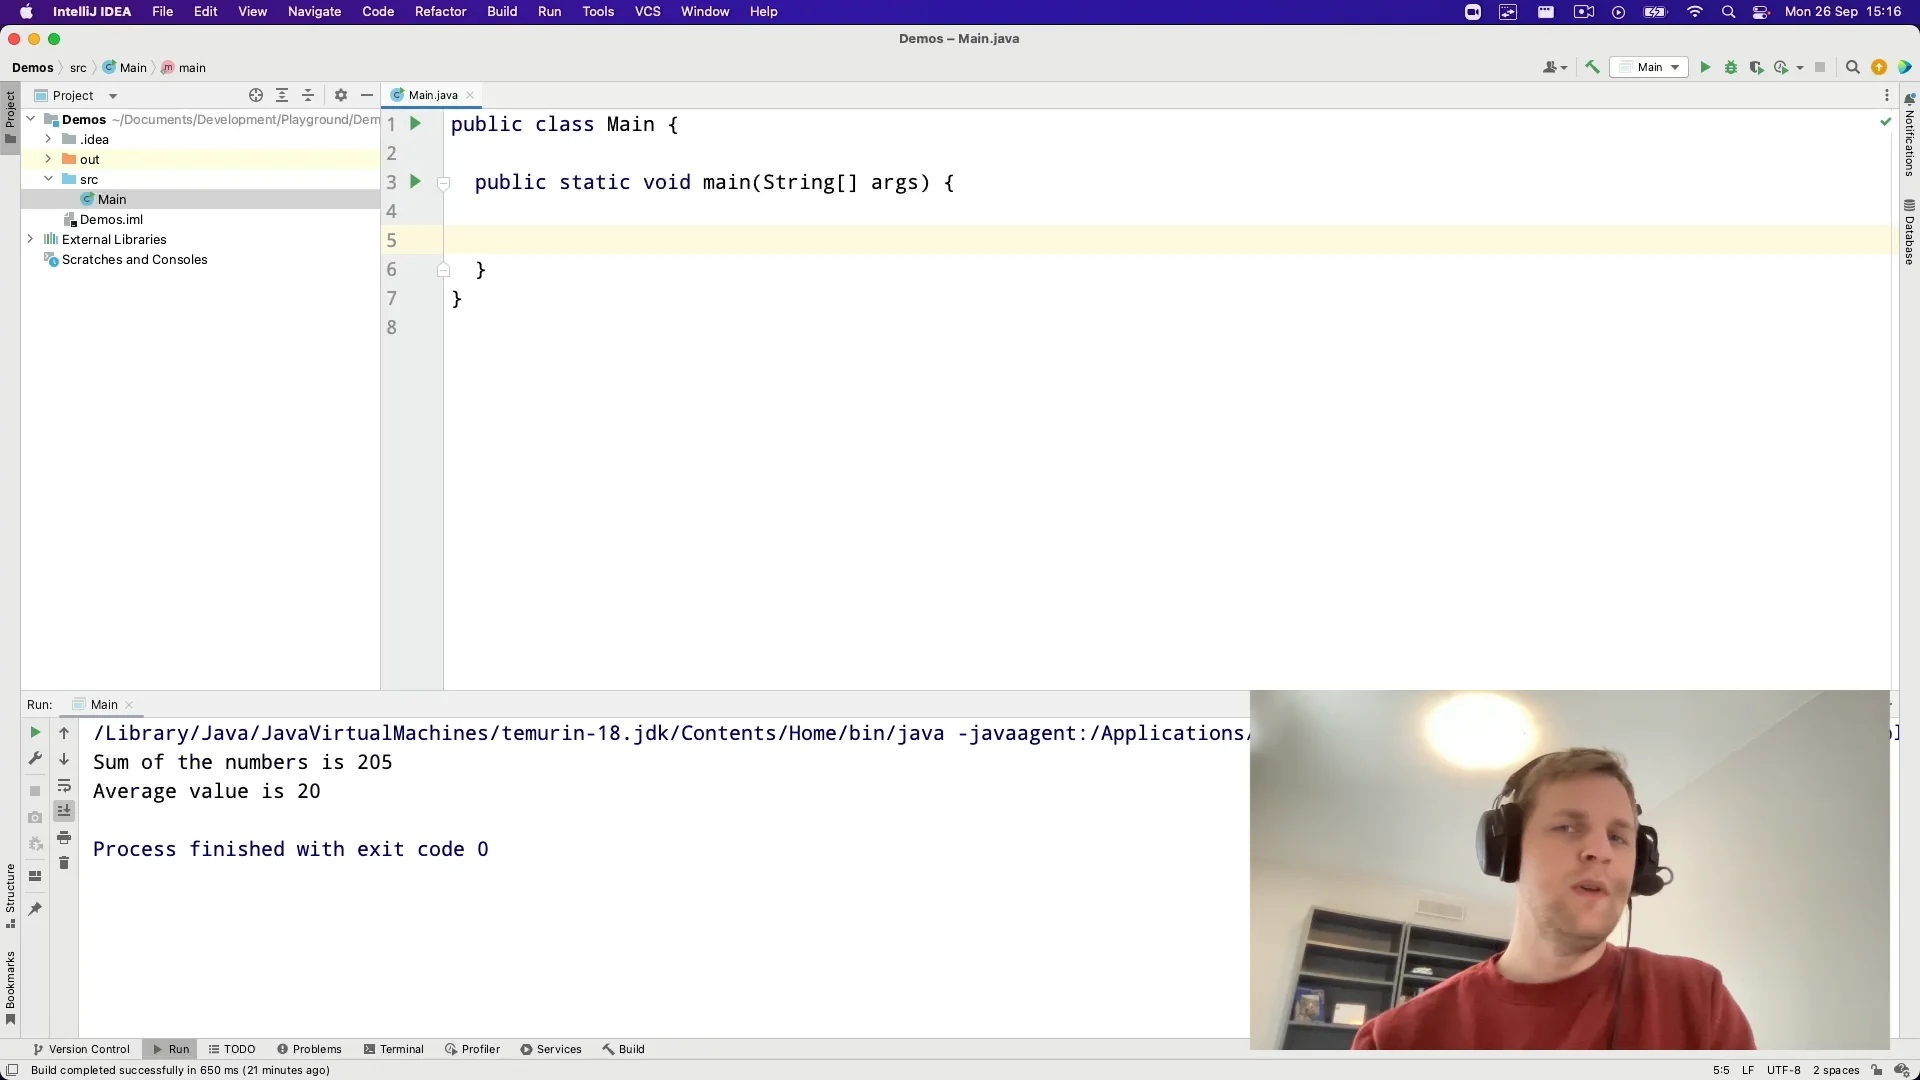Image resolution: width=1920 pixels, height=1080 pixels.
Task: Run Main with coverage shield icon
Action: coord(1756,67)
